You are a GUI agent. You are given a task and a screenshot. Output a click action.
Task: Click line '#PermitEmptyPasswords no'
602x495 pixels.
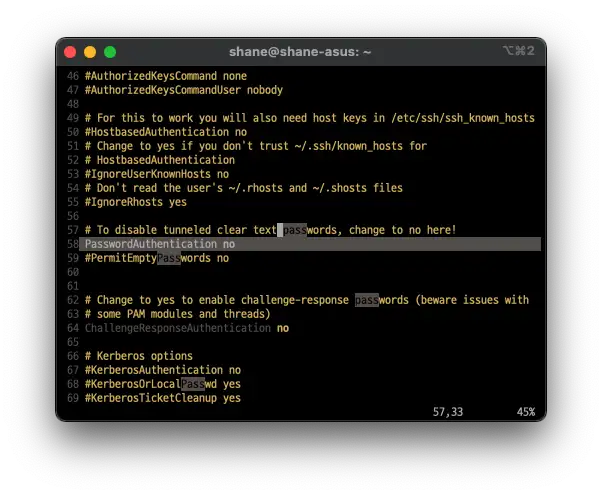157,258
